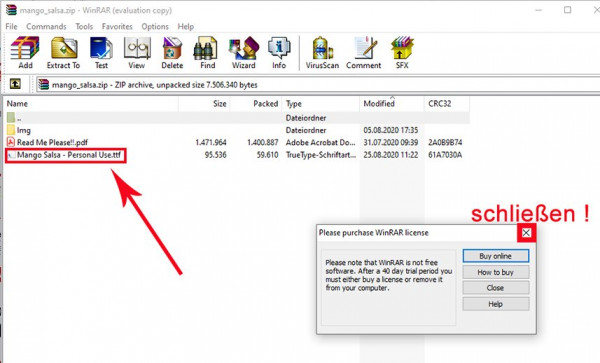Select the Extract To toolbar icon

tap(64, 52)
